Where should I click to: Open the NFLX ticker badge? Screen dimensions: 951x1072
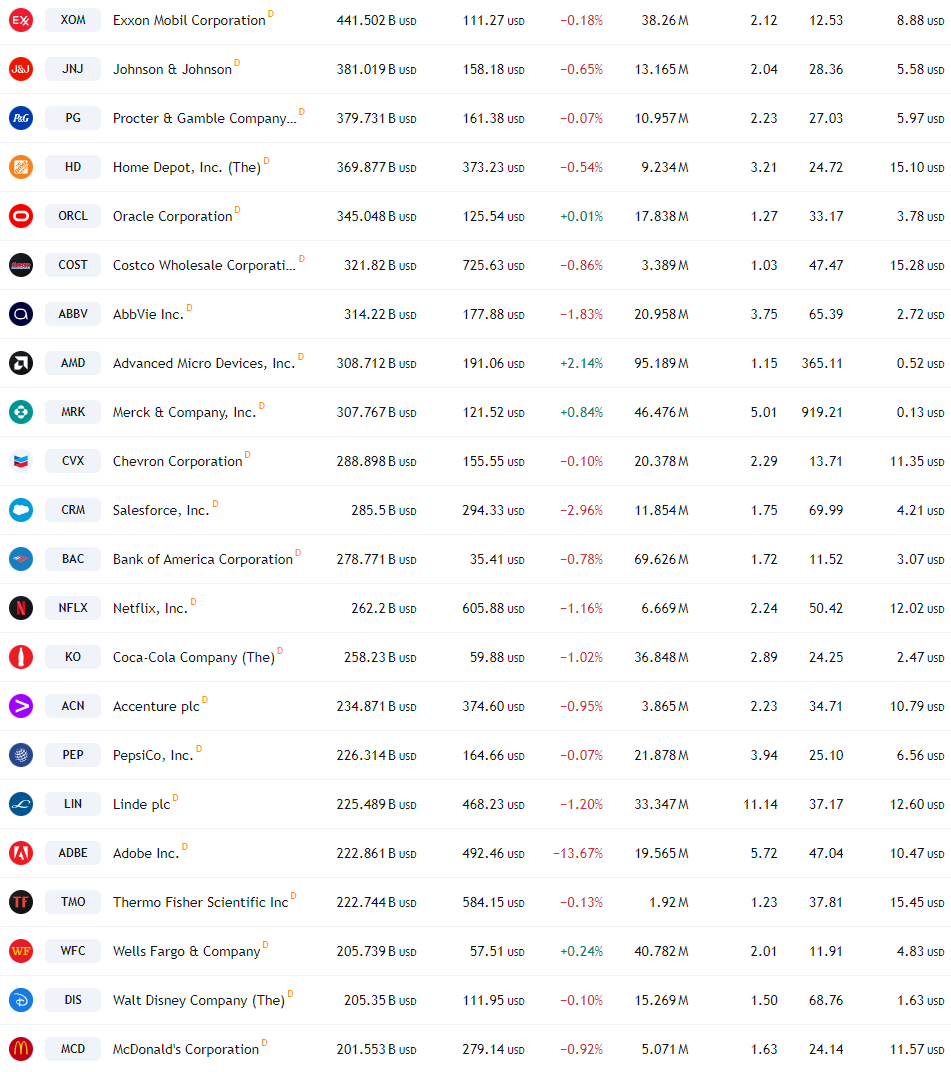[73, 608]
